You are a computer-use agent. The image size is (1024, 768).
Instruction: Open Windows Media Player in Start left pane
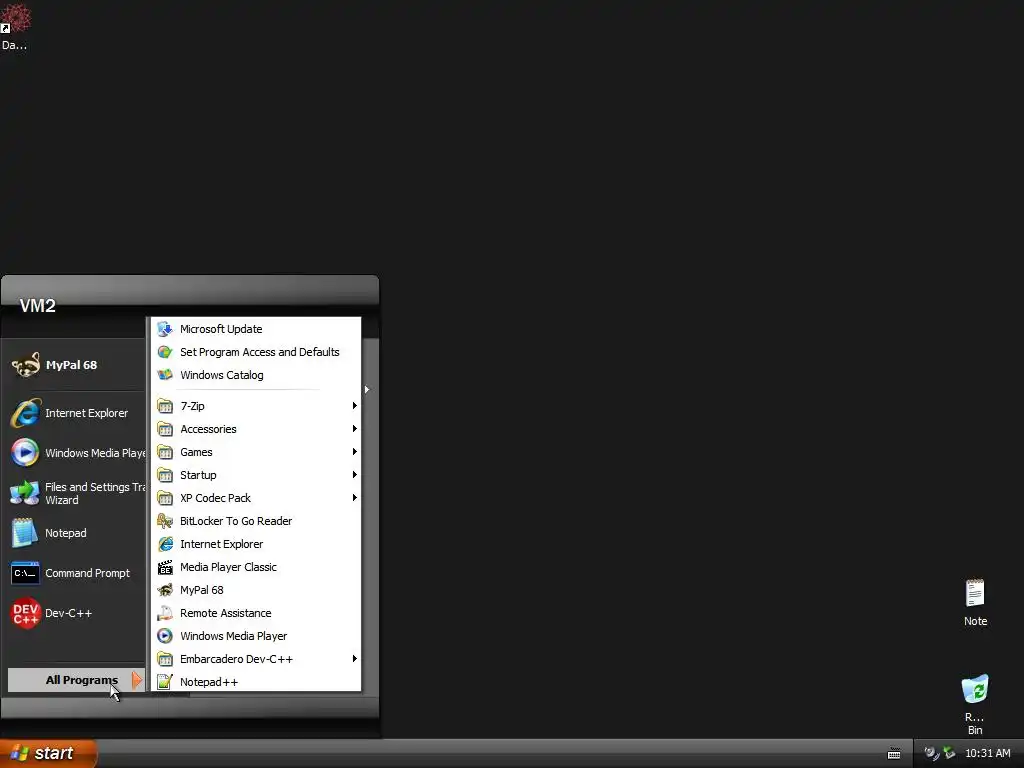tap(74, 453)
